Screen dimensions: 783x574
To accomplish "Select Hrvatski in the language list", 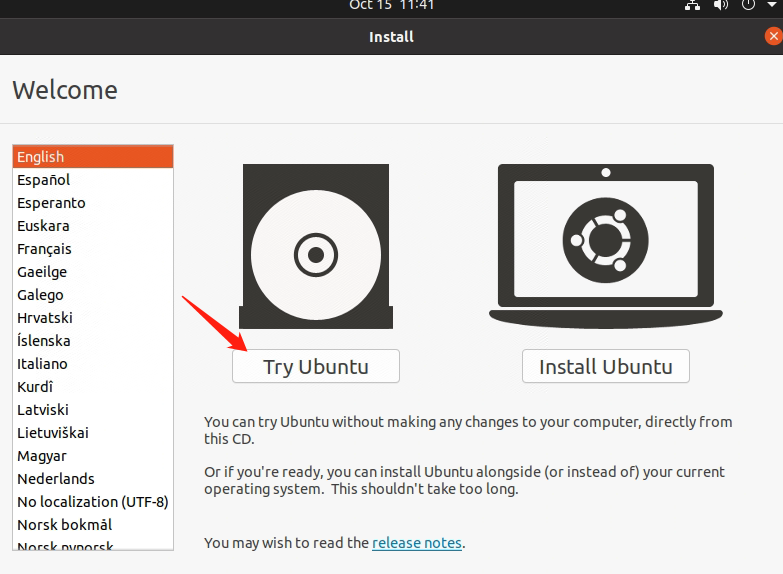I will (x=93, y=317).
